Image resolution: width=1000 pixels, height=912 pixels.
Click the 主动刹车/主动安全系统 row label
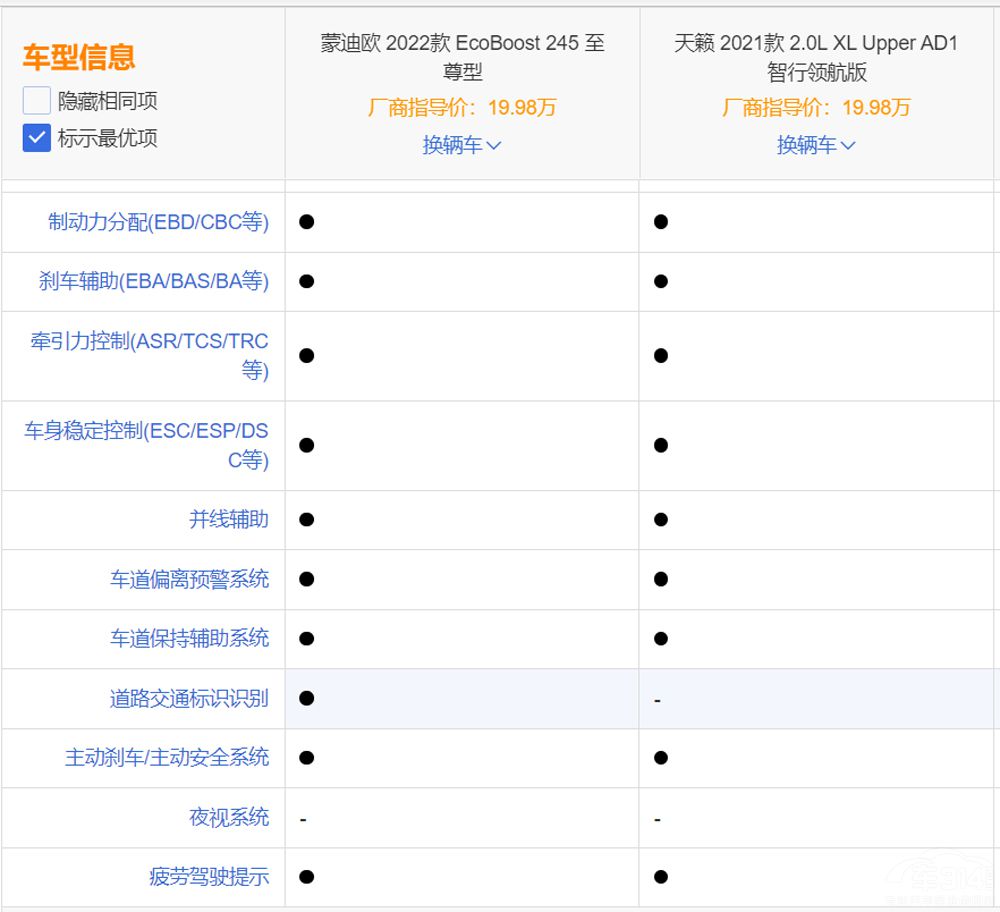(x=167, y=757)
